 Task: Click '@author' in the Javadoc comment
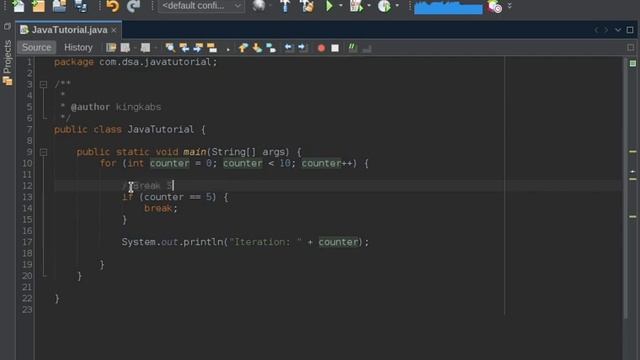click(90, 107)
